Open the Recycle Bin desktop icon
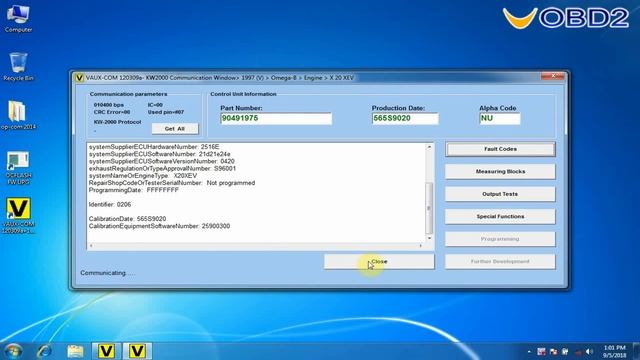The height and width of the screenshot is (360, 640). point(18,67)
